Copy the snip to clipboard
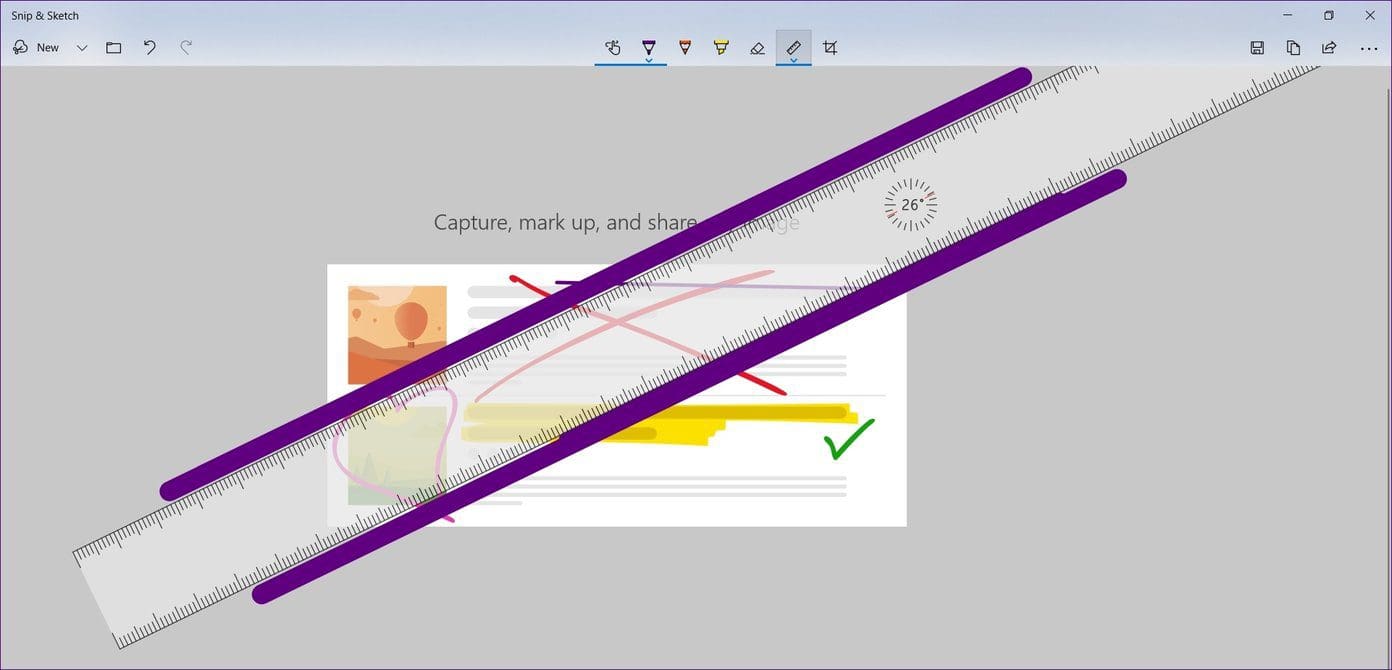 point(1293,47)
